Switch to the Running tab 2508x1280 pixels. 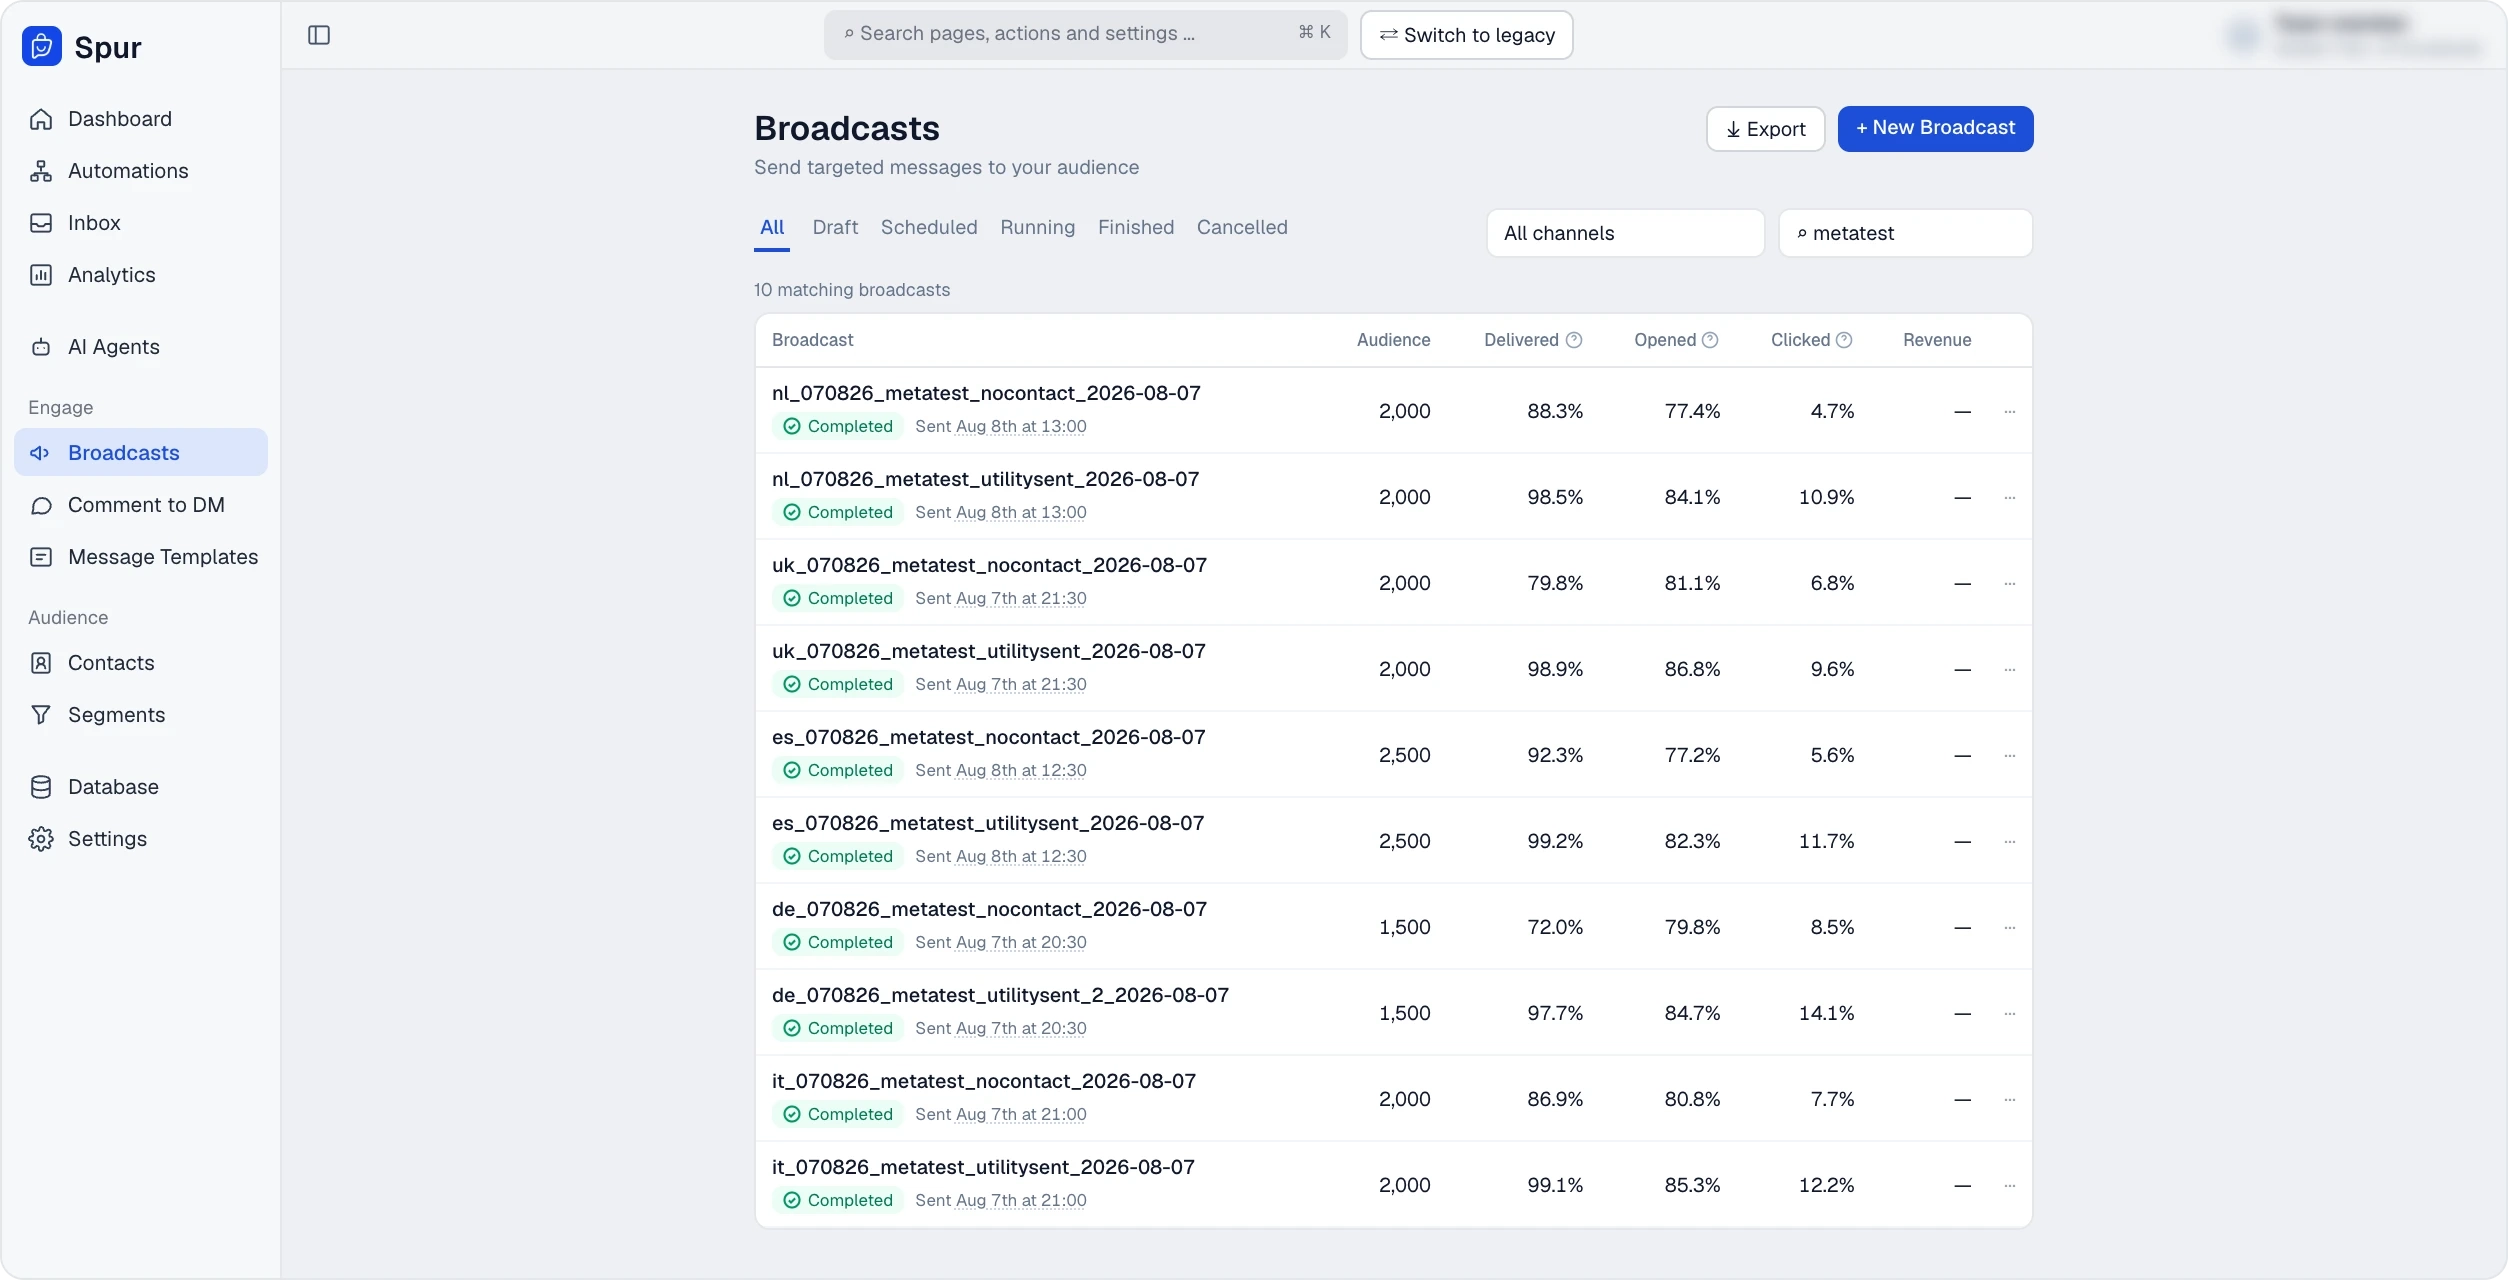pyautogui.click(x=1037, y=228)
